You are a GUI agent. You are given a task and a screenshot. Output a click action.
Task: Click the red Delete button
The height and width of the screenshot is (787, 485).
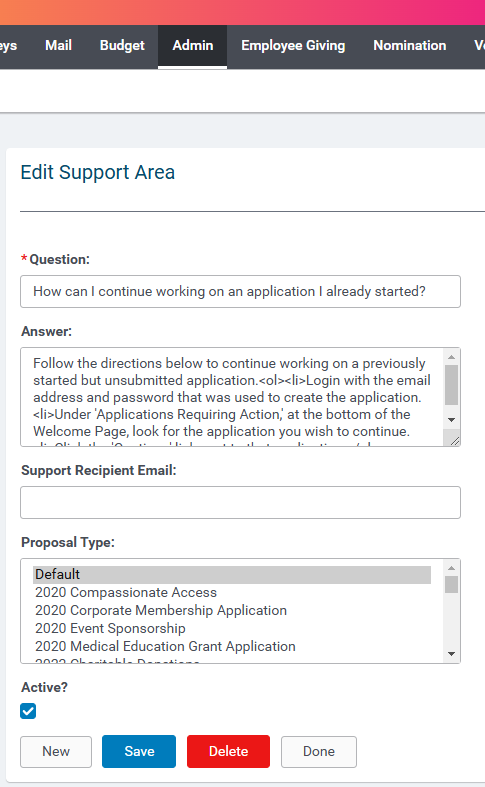[228, 751]
